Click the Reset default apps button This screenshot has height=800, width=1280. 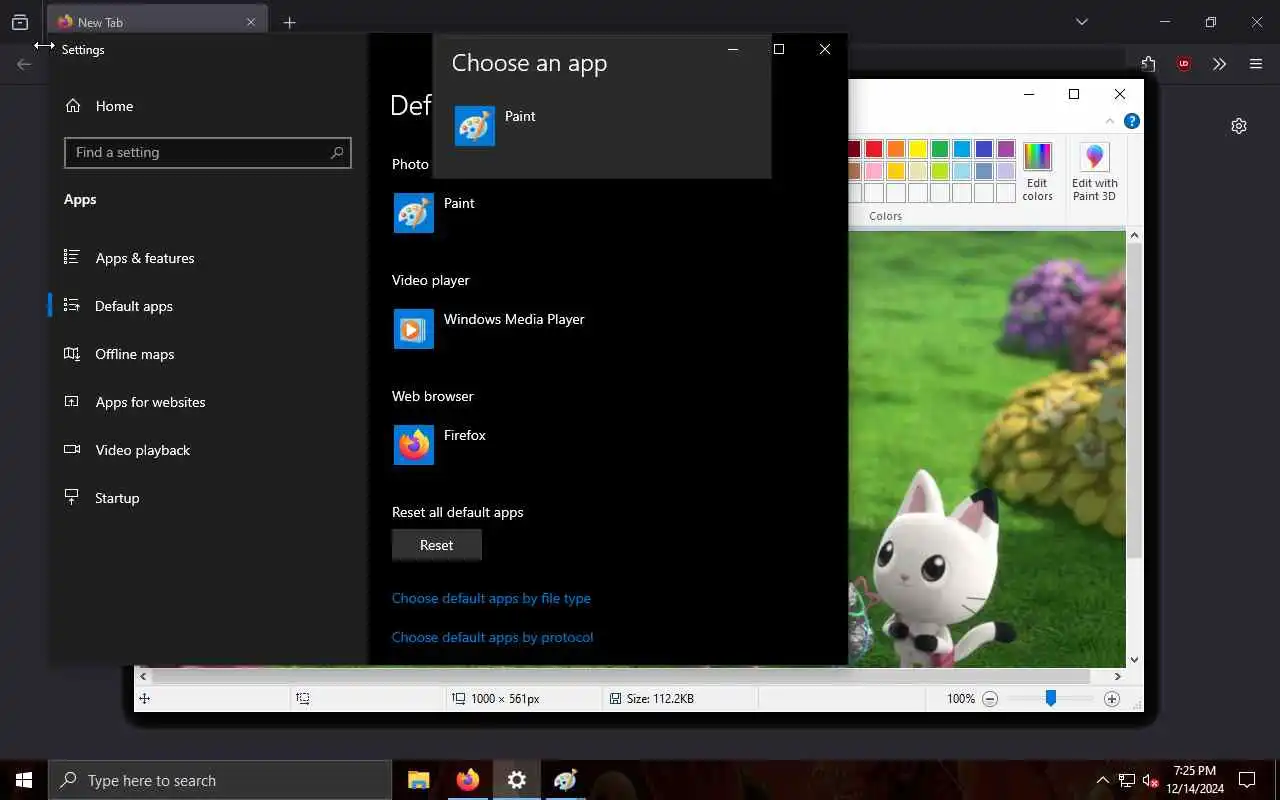click(x=437, y=545)
